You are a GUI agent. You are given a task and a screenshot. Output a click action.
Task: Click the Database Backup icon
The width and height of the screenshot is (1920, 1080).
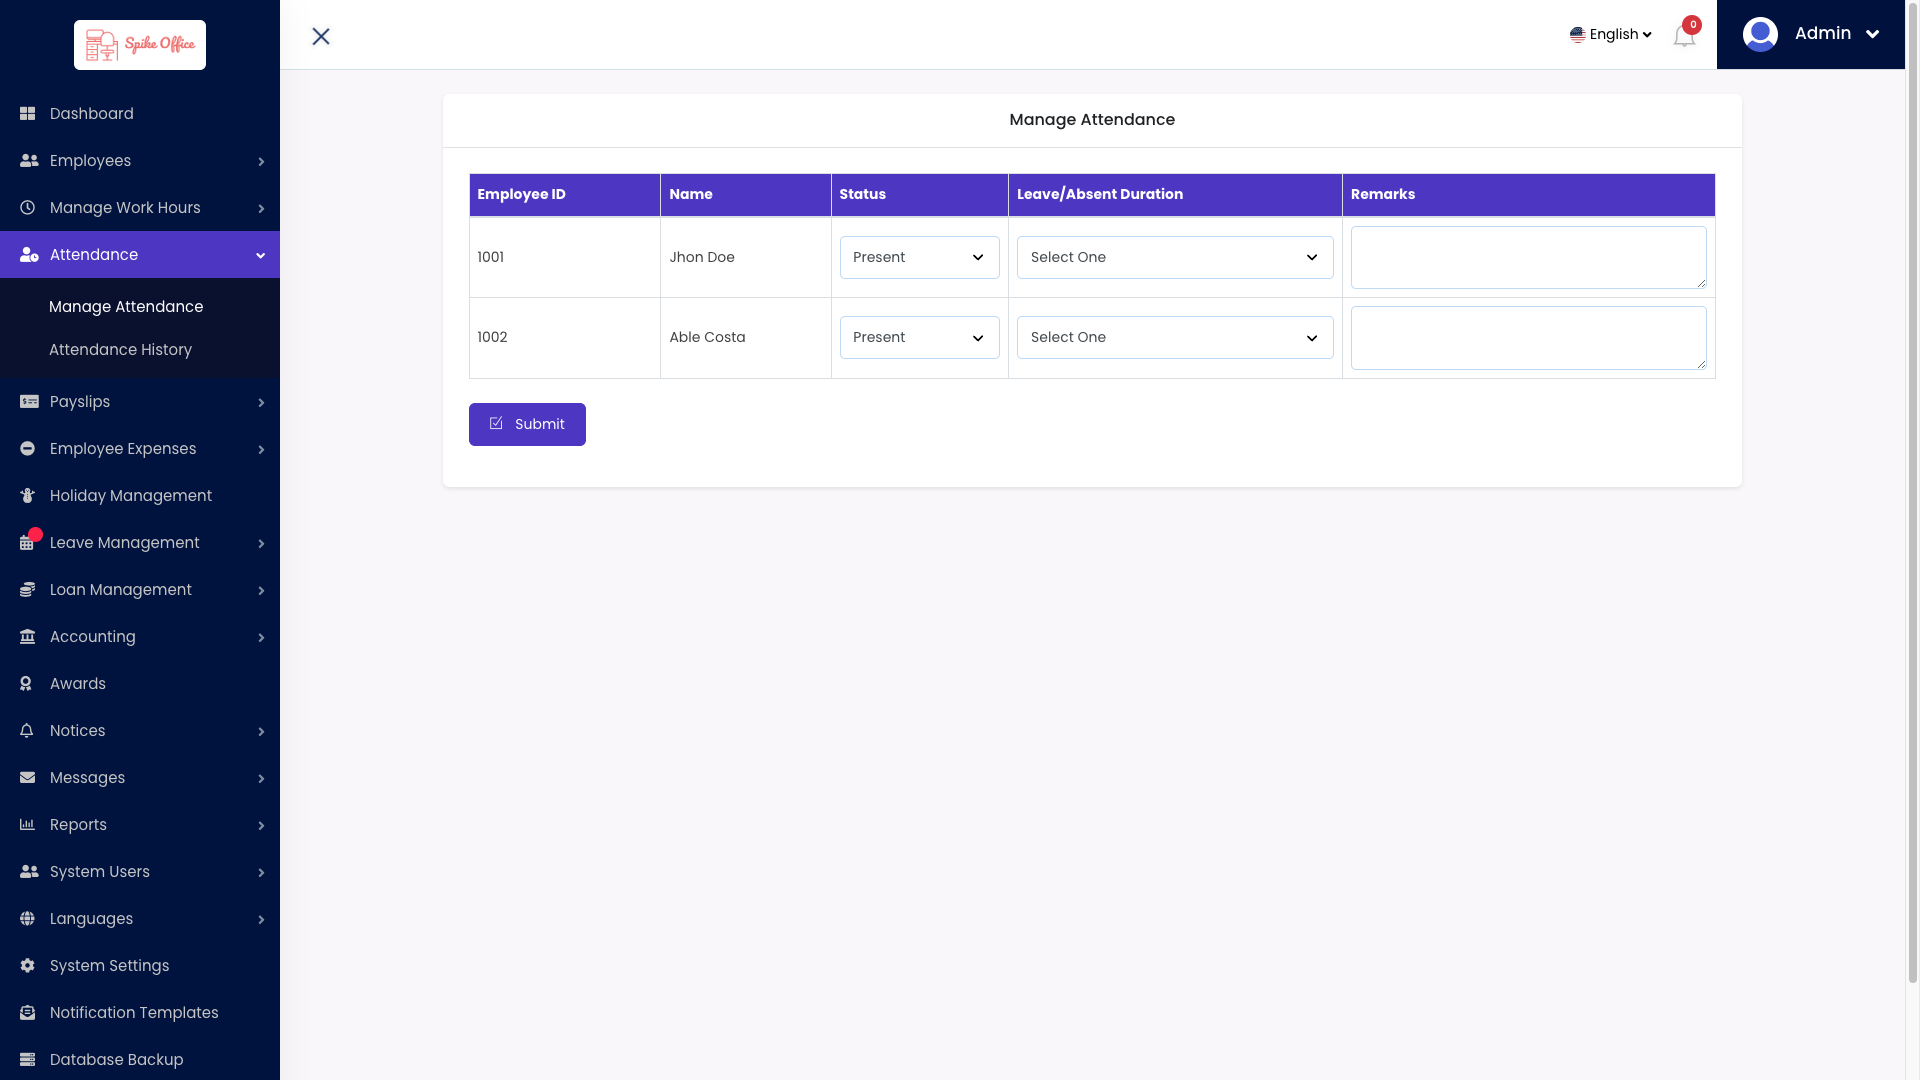[27, 1059]
